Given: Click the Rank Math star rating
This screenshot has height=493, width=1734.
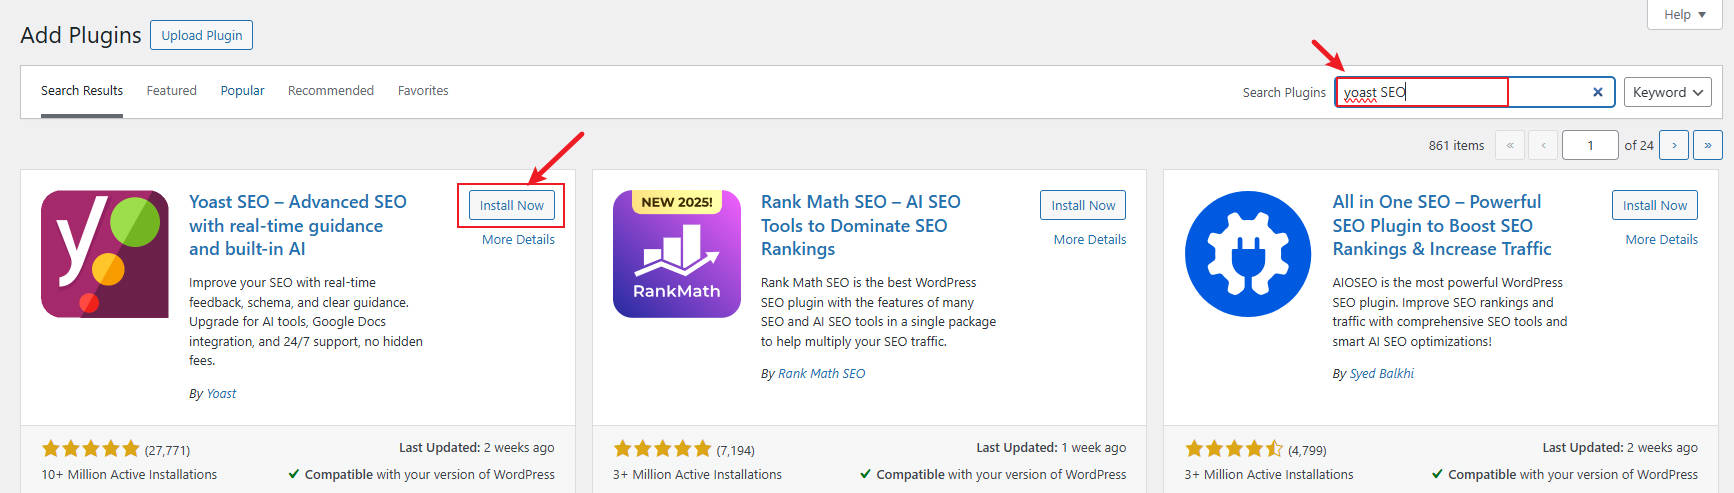Looking at the screenshot, I should (x=662, y=449).
